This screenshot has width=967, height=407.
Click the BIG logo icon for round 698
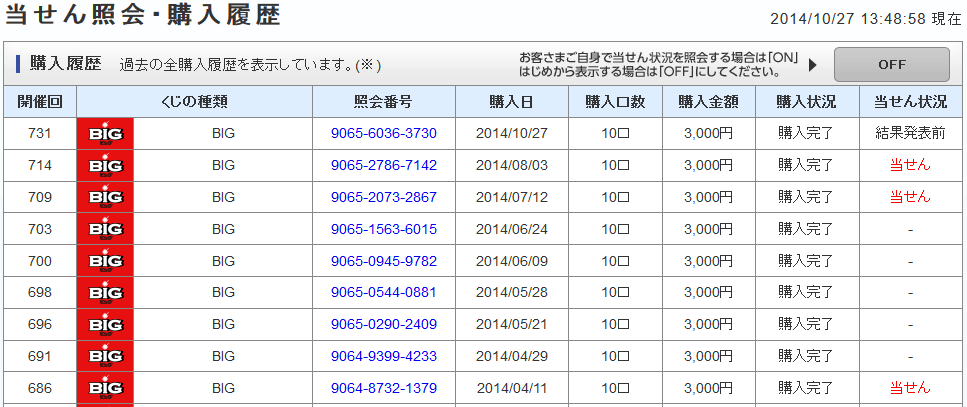[x=105, y=293]
